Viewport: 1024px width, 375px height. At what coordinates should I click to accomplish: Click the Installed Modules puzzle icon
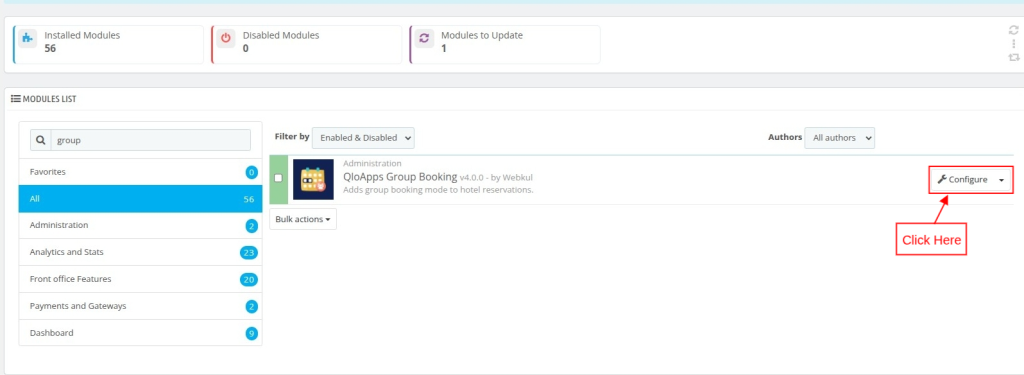(27, 38)
